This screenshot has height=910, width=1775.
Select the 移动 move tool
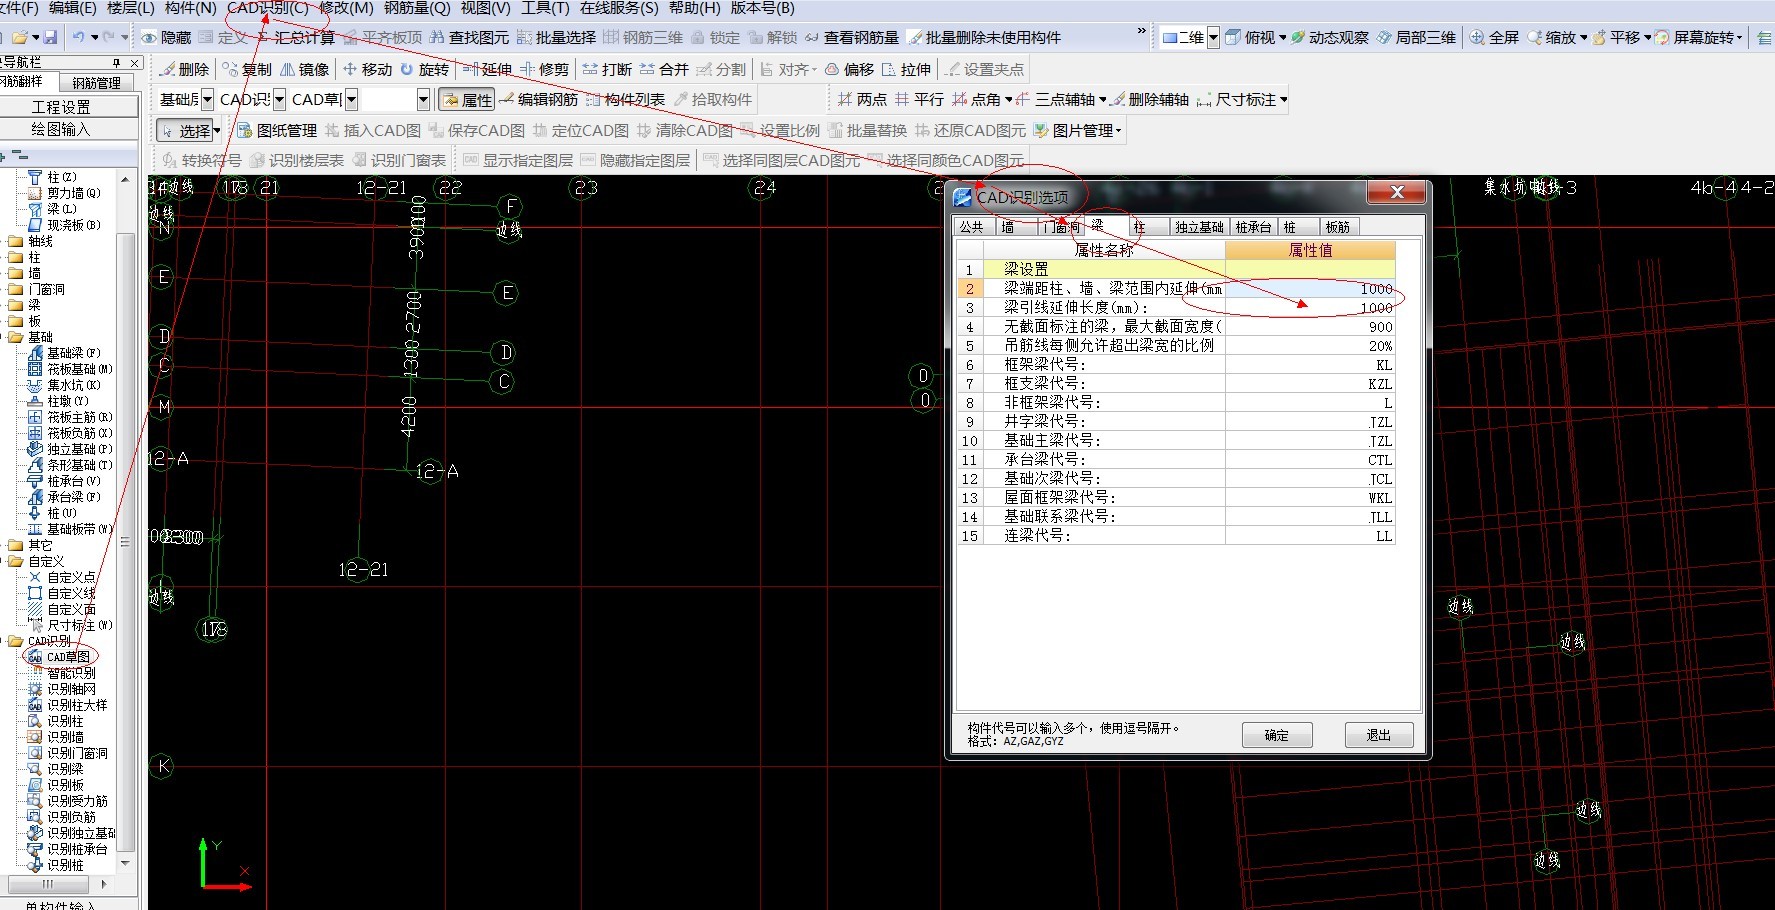(367, 69)
